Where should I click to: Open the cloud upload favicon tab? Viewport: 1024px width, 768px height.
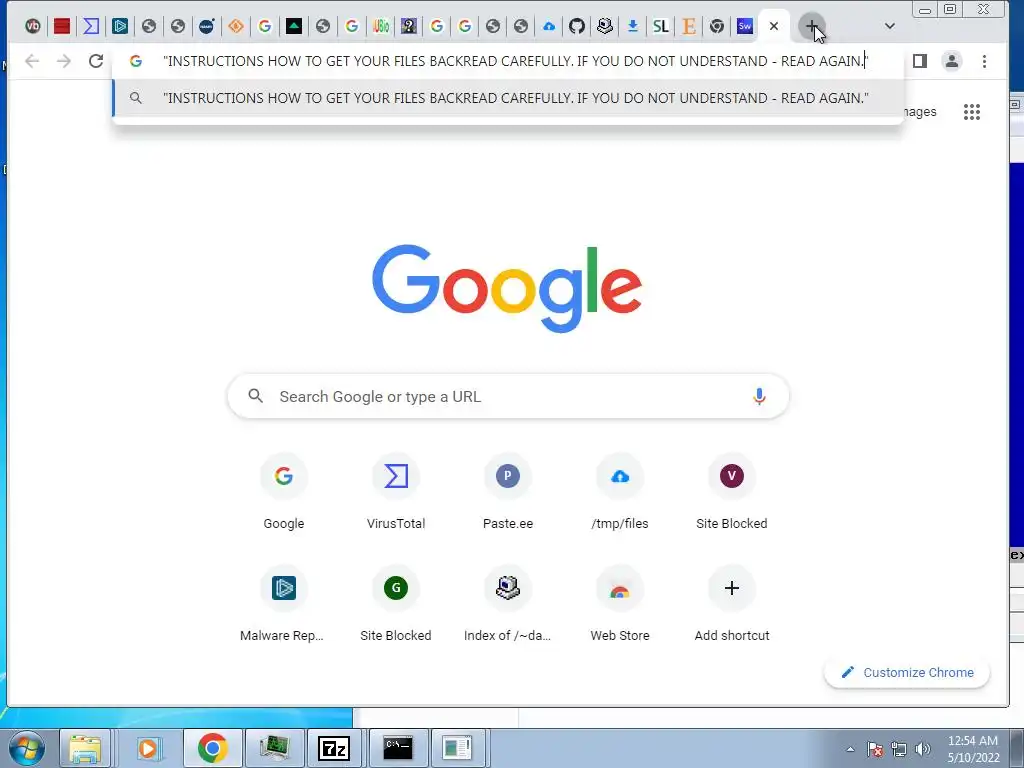point(549,26)
